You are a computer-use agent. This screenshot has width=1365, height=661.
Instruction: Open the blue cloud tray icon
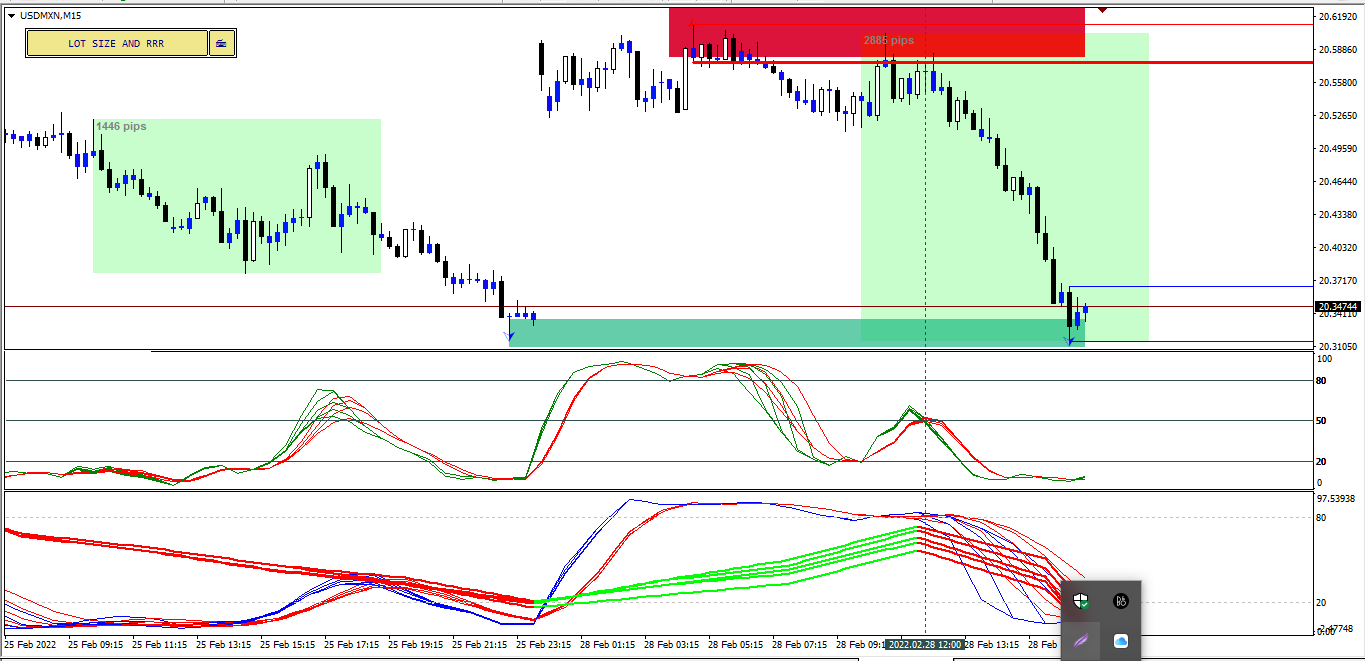(x=1121, y=641)
